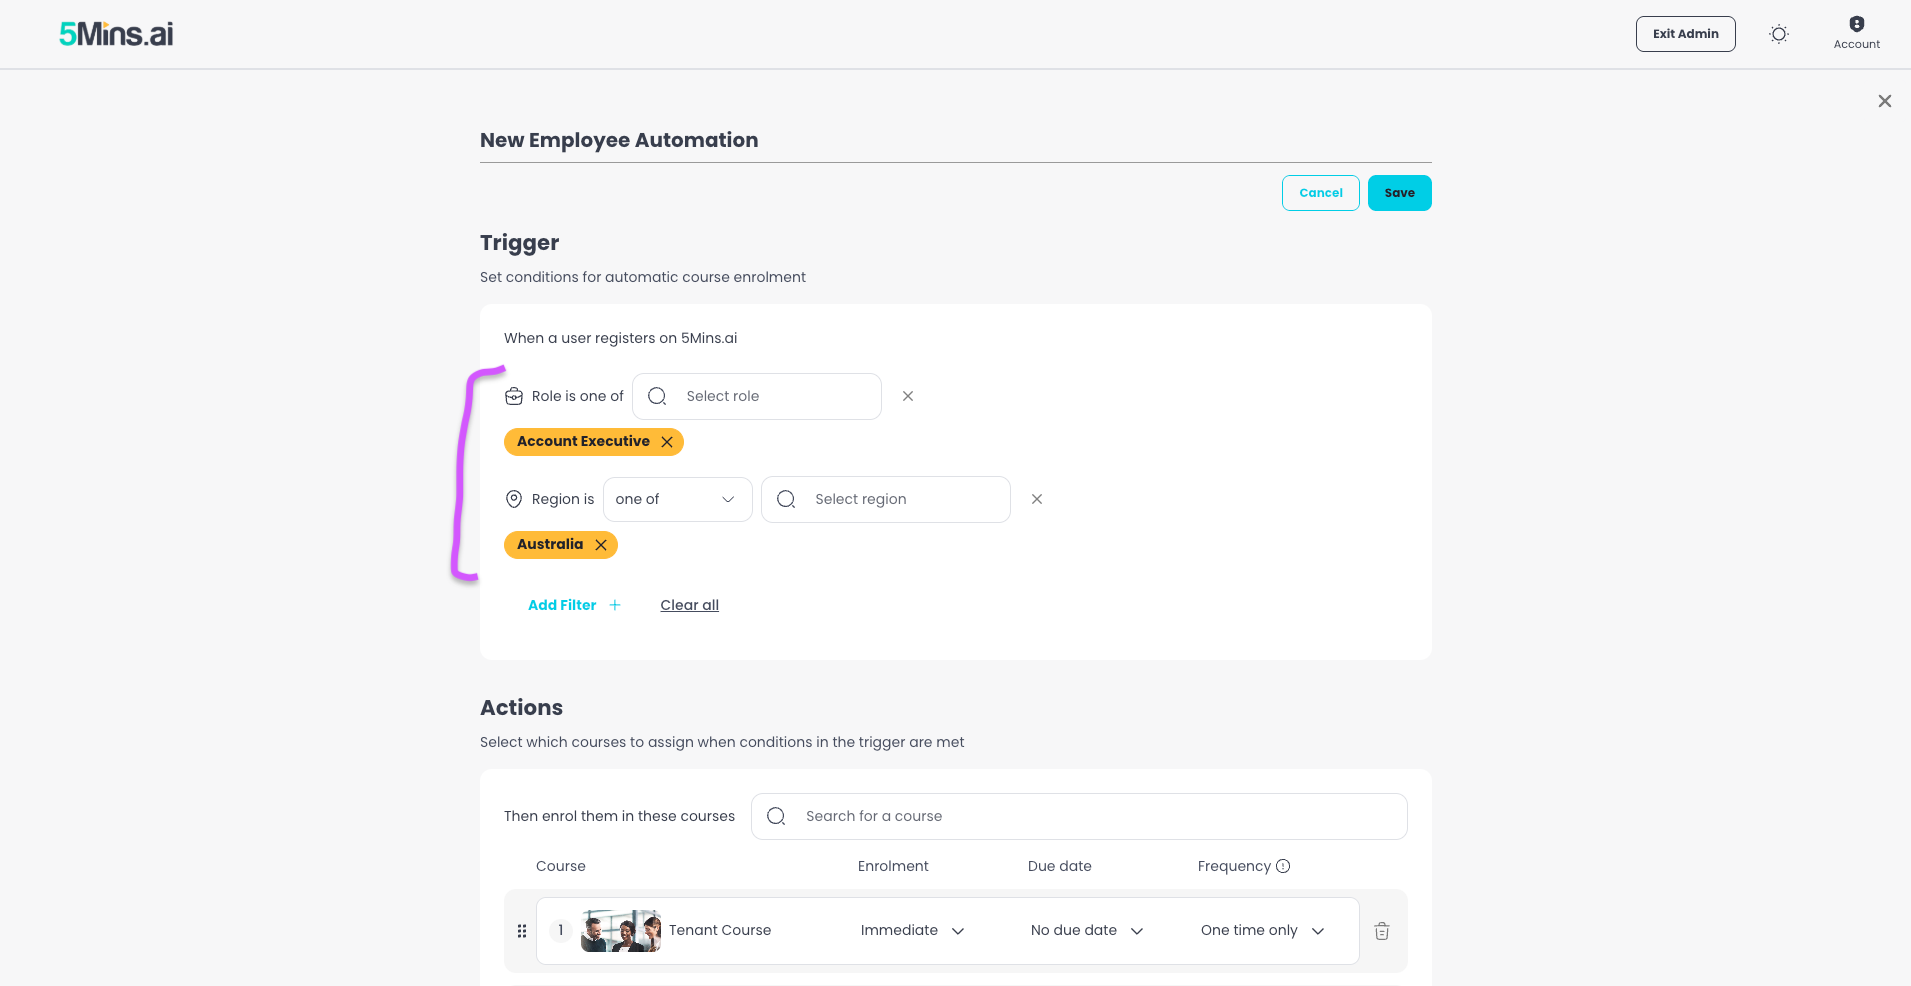Click the Clear all link
The image size is (1911, 986).
690,605
